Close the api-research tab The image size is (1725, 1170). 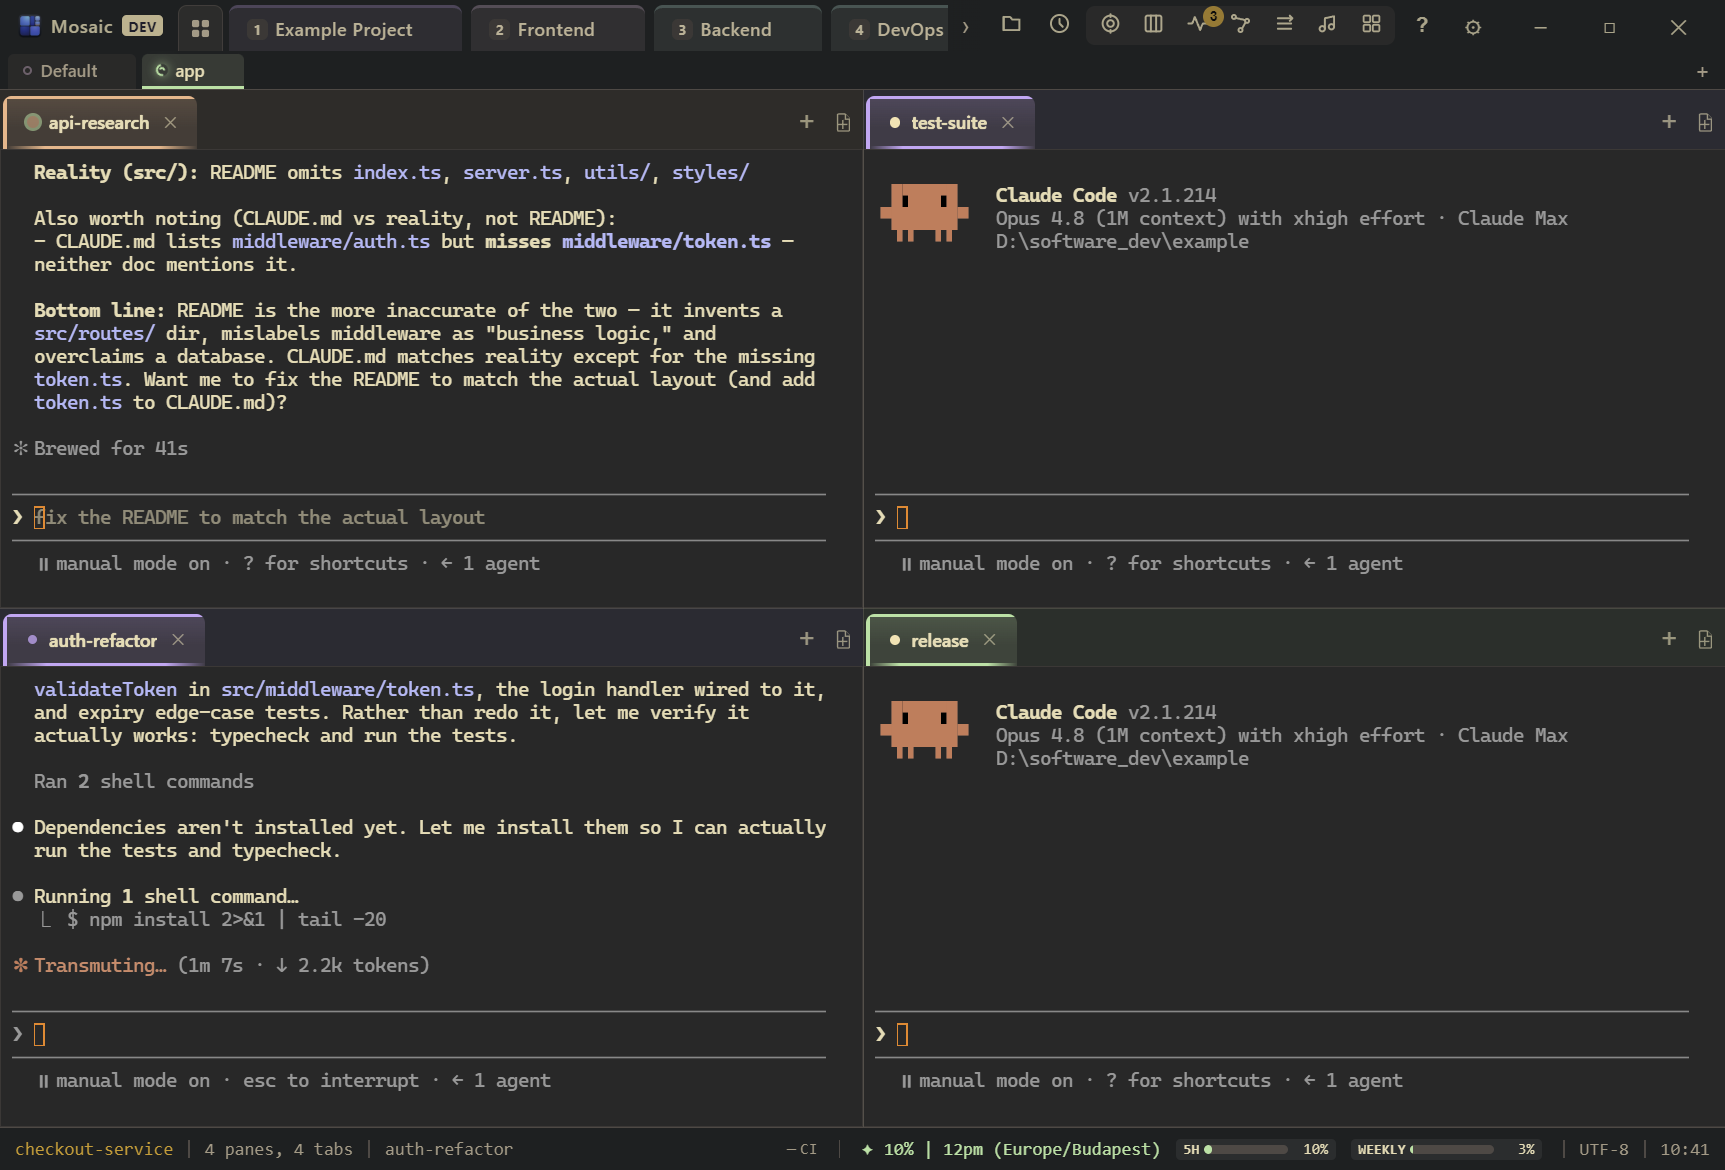tap(171, 122)
